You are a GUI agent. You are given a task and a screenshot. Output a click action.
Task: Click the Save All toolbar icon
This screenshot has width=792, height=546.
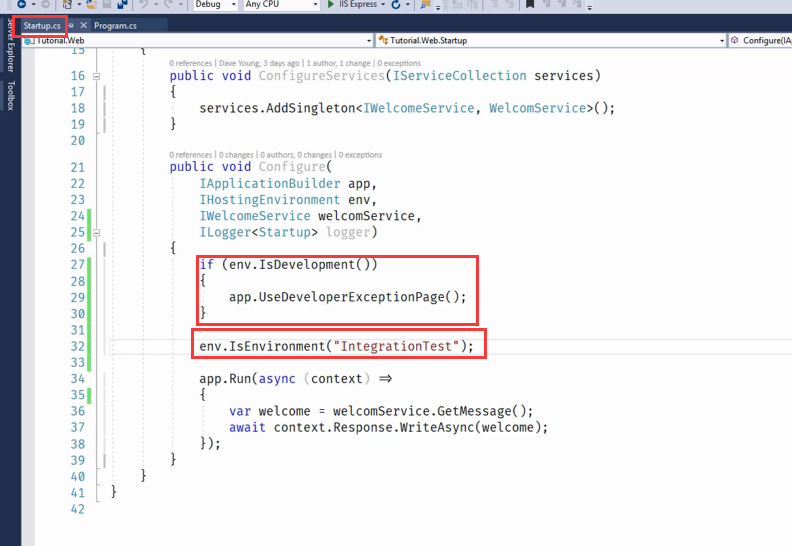point(120,5)
